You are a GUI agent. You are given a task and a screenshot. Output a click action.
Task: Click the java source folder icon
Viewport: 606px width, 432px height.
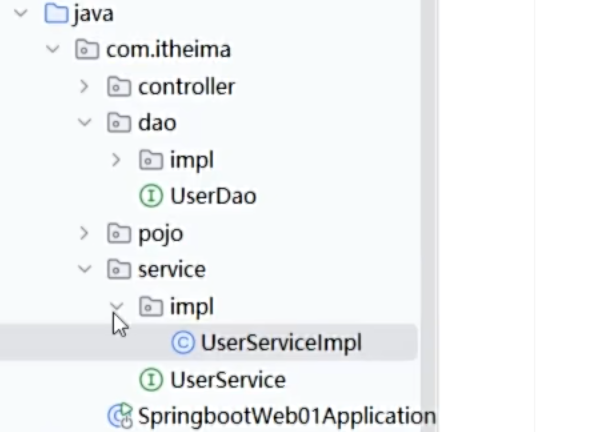tap(56, 14)
